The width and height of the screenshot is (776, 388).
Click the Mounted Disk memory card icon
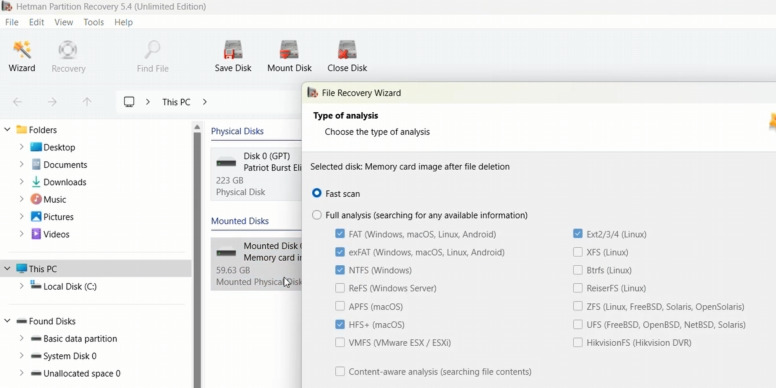226,252
